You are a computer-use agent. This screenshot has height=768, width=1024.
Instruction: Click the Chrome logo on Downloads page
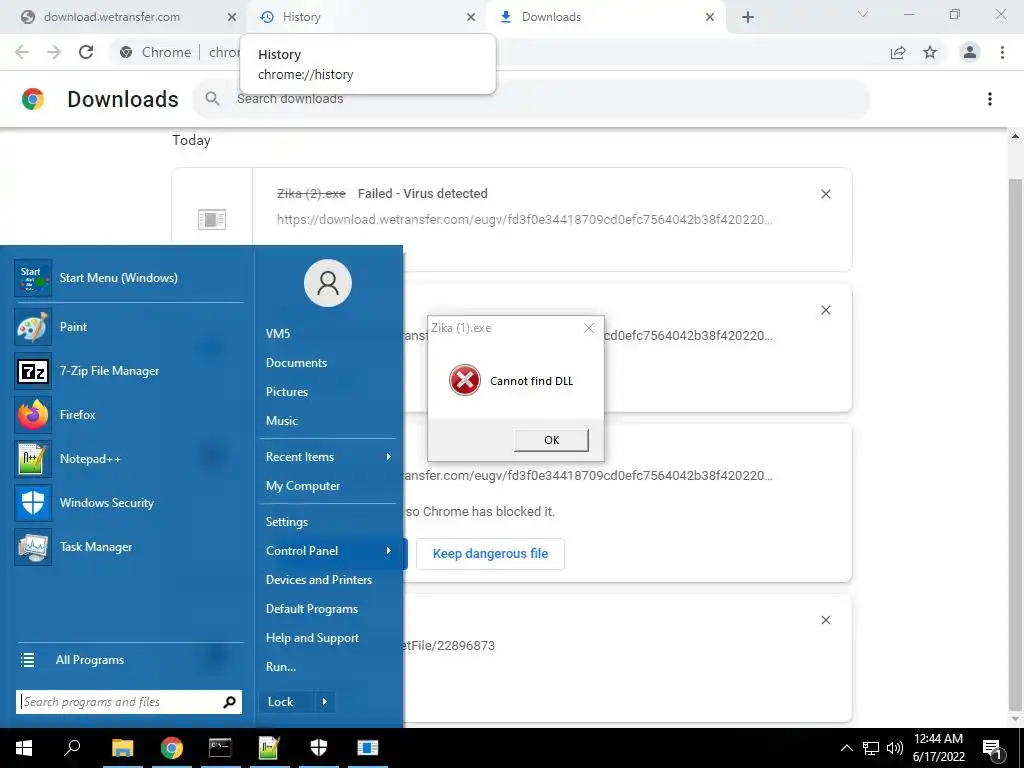point(33,99)
